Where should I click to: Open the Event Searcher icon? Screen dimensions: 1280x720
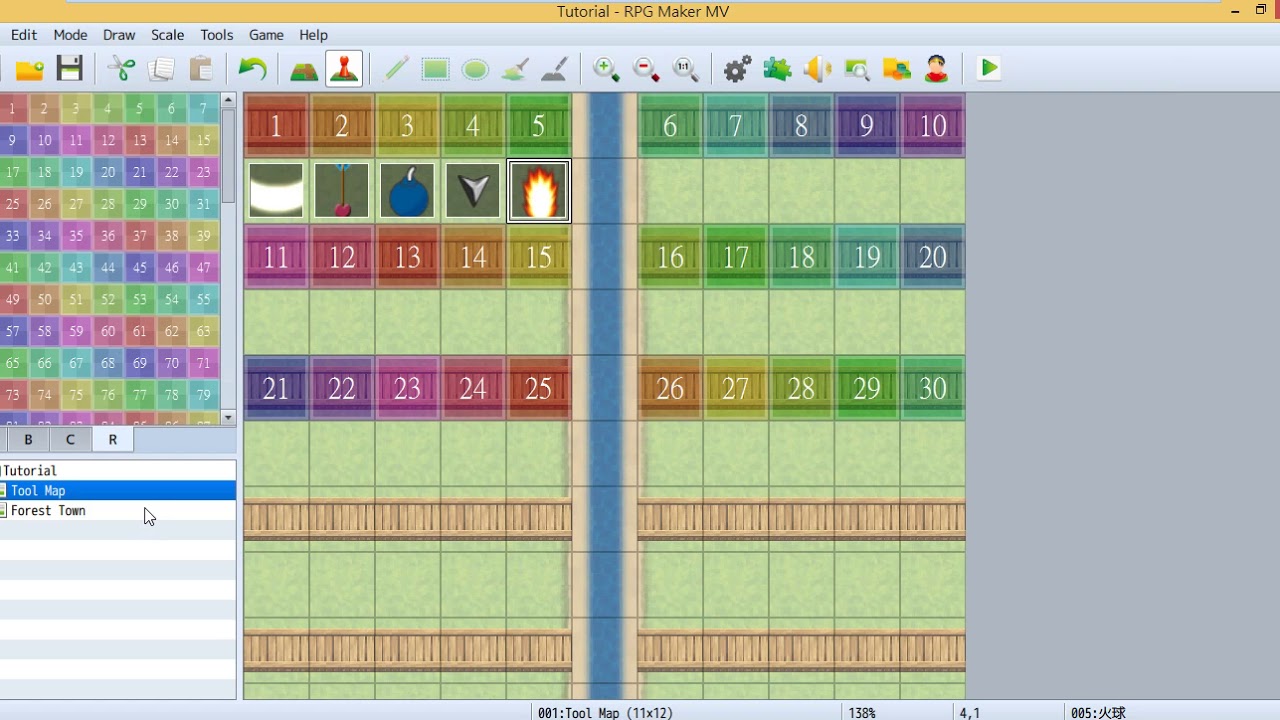click(x=857, y=69)
